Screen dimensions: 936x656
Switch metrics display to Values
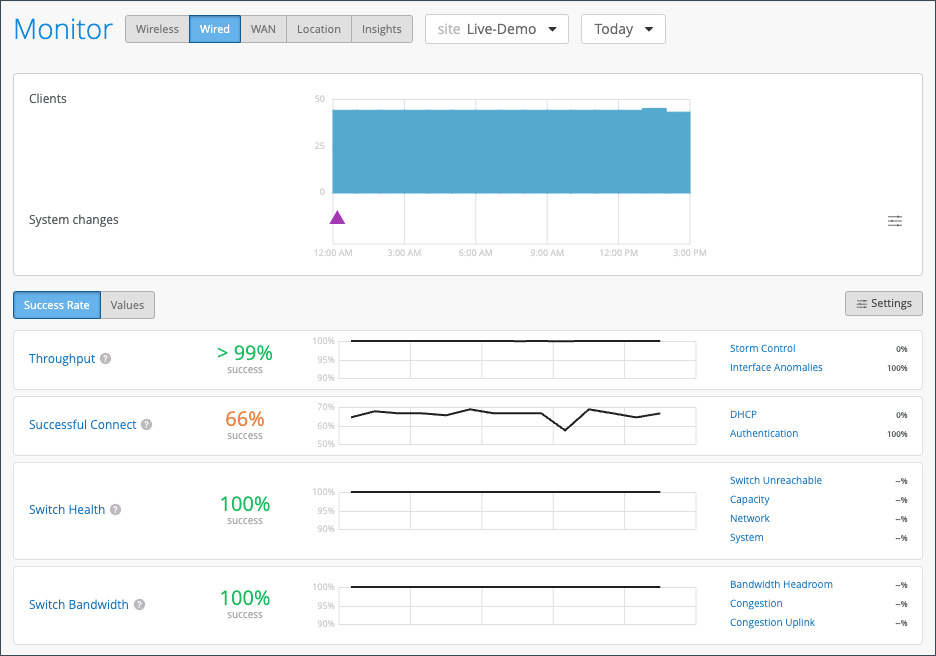click(x=128, y=305)
